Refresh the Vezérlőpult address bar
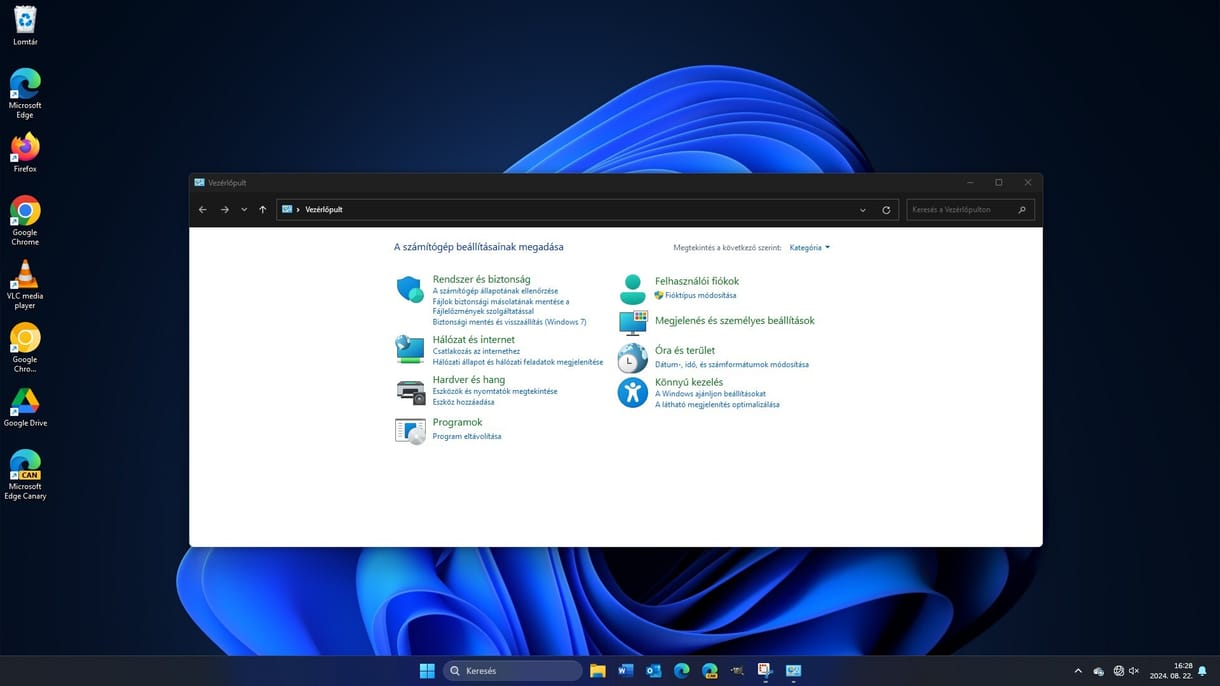 (886, 210)
